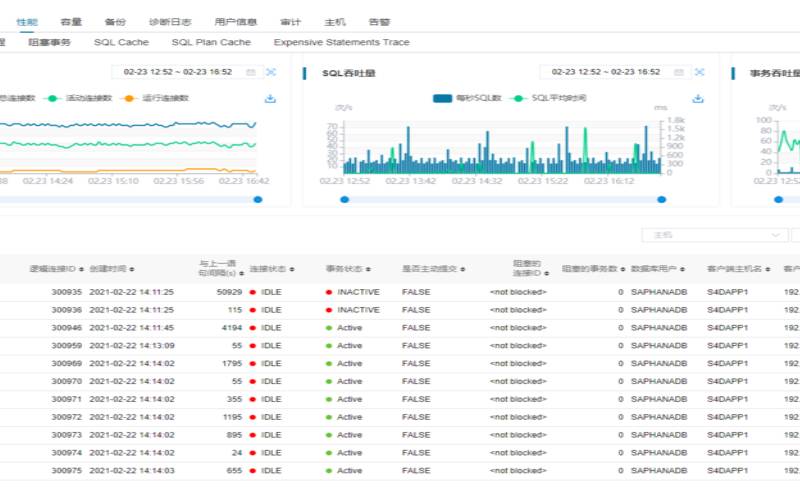
Task: Click SQL吞吐量 chart title
Action: point(348,73)
